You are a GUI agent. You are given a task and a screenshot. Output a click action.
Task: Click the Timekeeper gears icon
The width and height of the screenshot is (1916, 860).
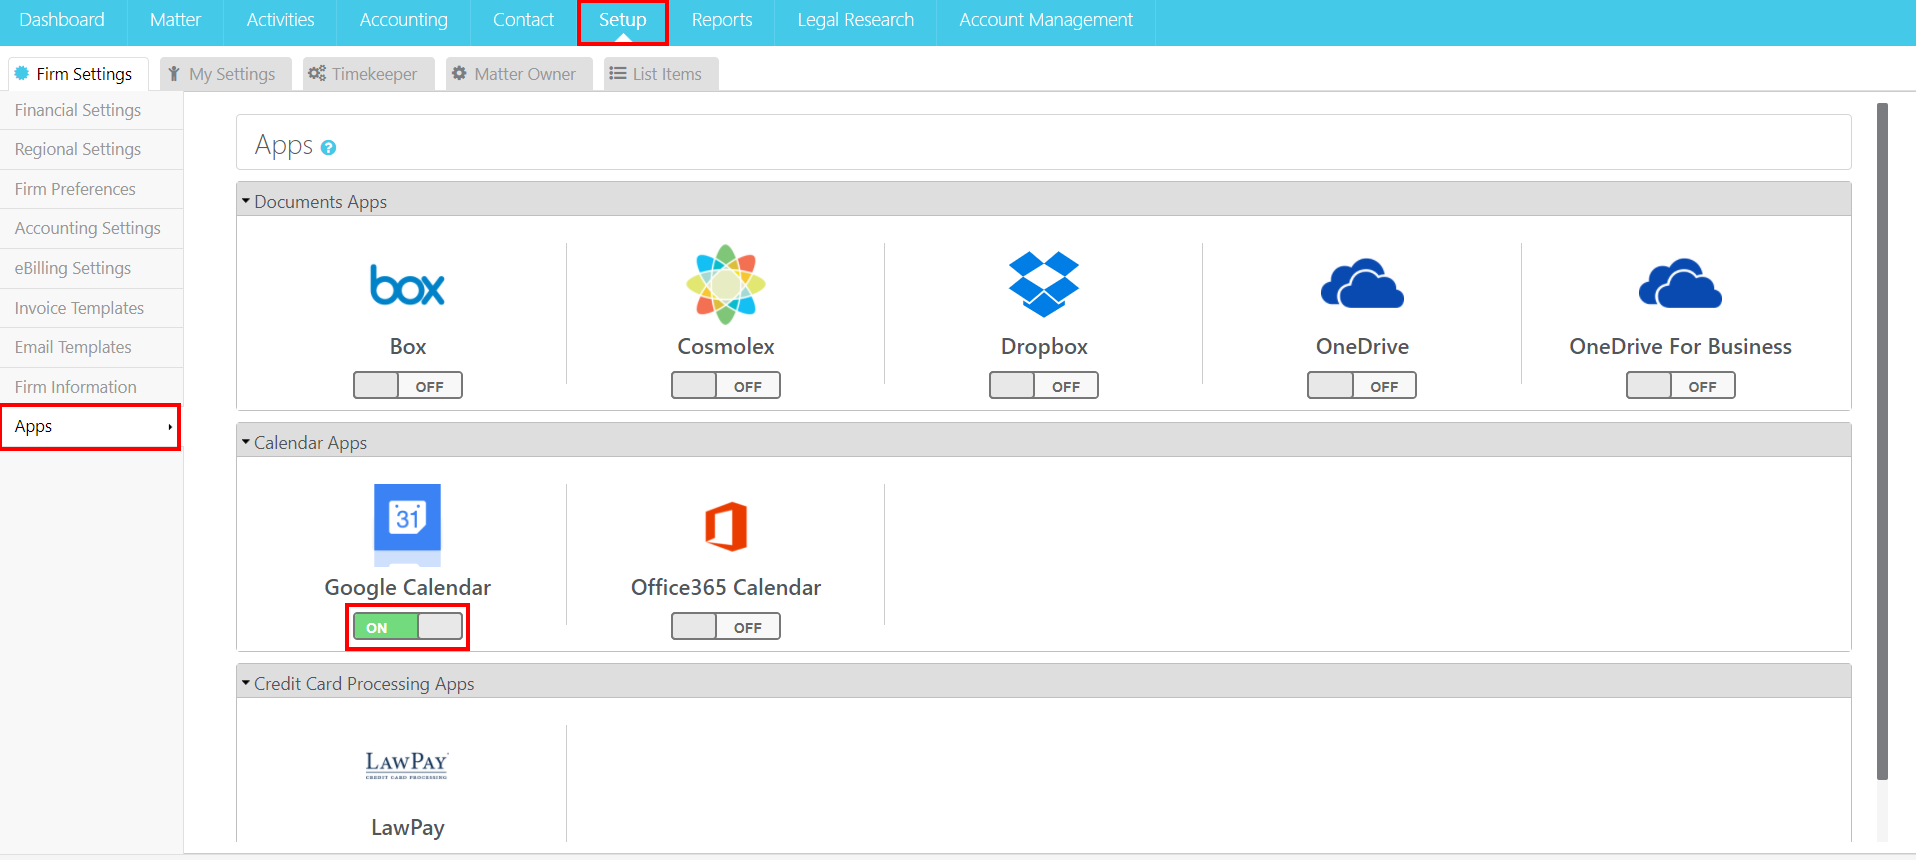[x=317, y=73]
